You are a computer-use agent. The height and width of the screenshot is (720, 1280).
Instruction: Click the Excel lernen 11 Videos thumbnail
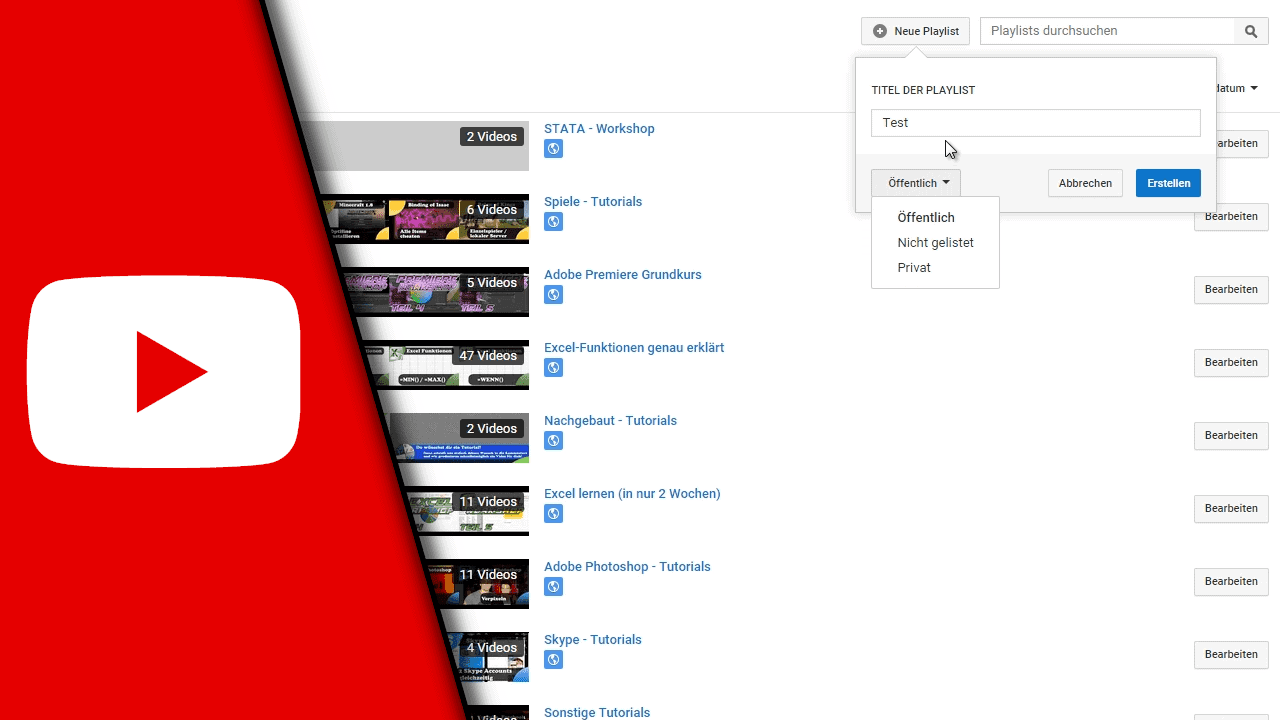467,511
